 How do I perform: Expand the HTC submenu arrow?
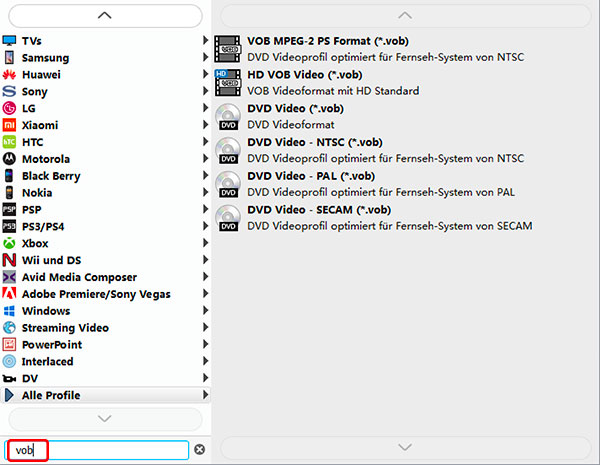[205, 141]
